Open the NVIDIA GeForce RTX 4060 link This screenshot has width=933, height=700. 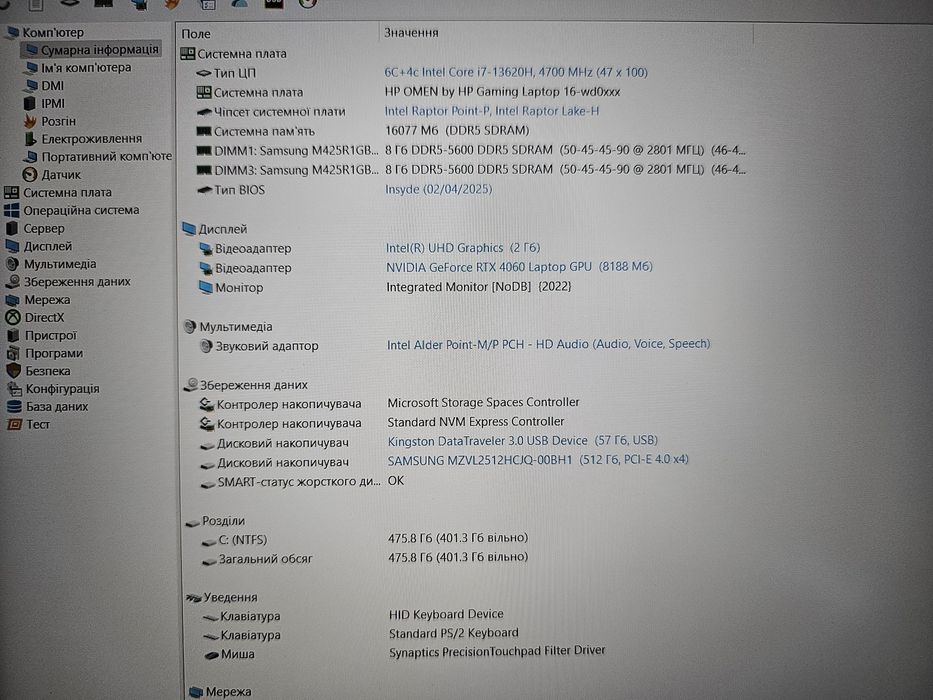[x=519, y=267]
